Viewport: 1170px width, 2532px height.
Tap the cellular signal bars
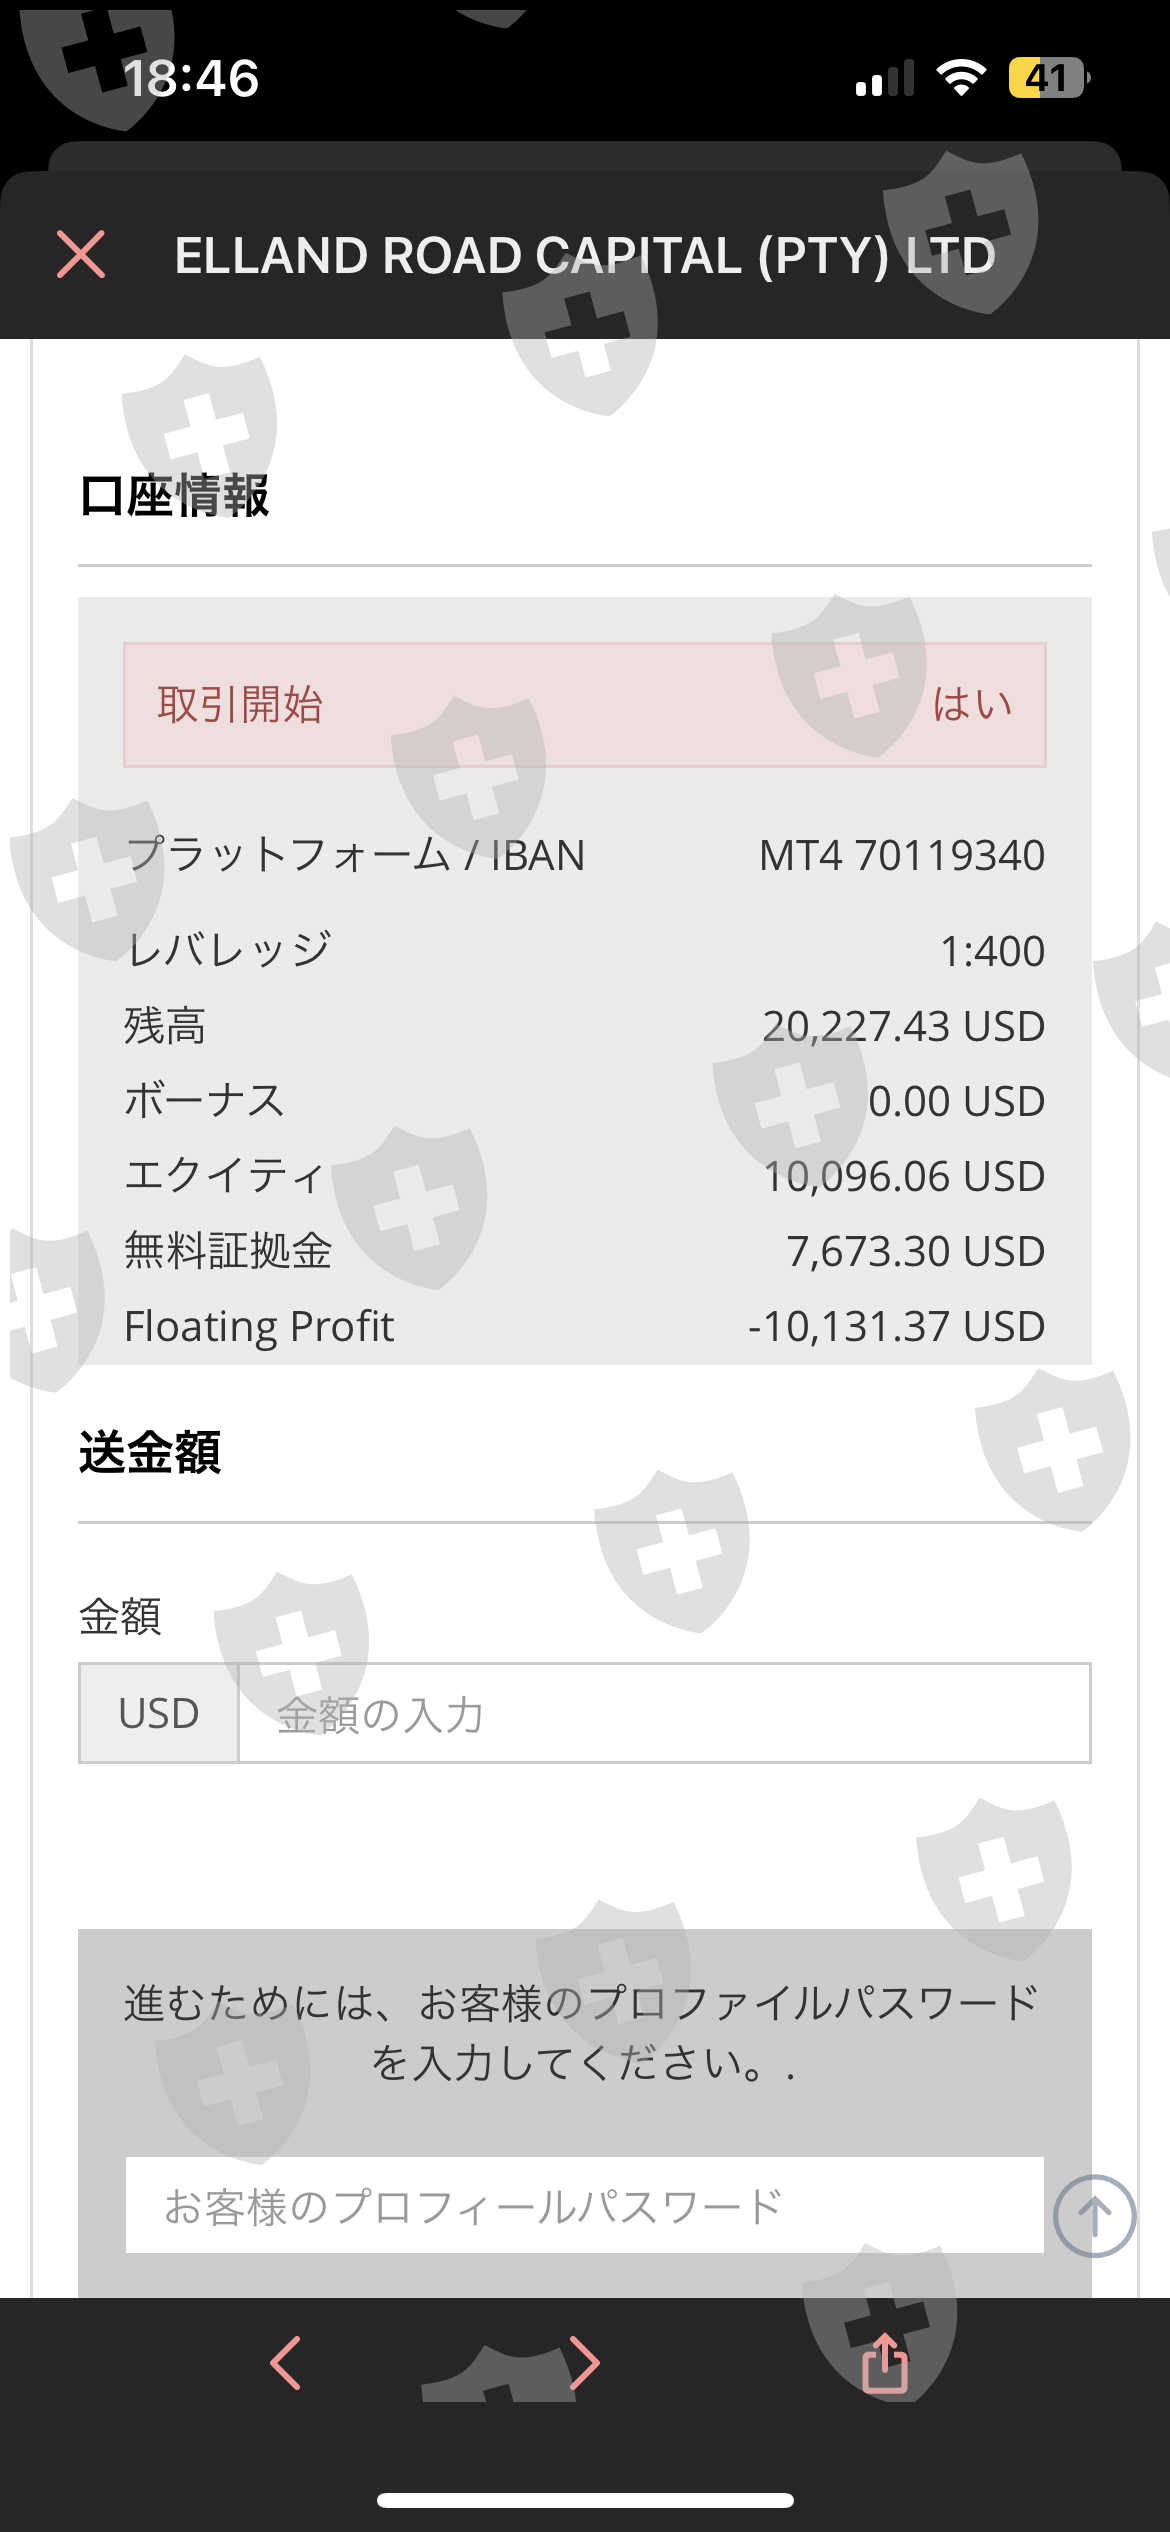pos(885,78)
